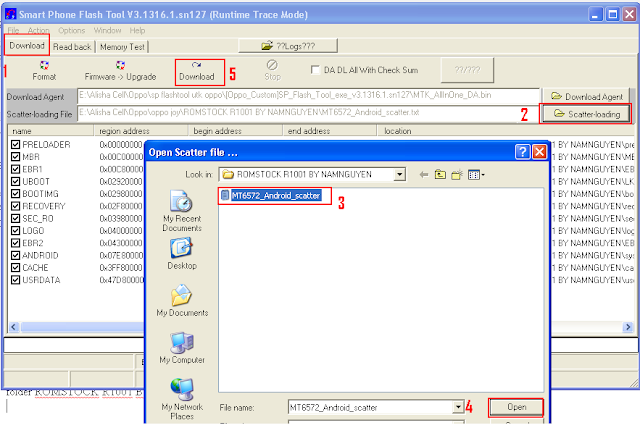Click the File name input field
This screenshot has height=428, width=640.
pyautogui.click(x=371, y=407)
